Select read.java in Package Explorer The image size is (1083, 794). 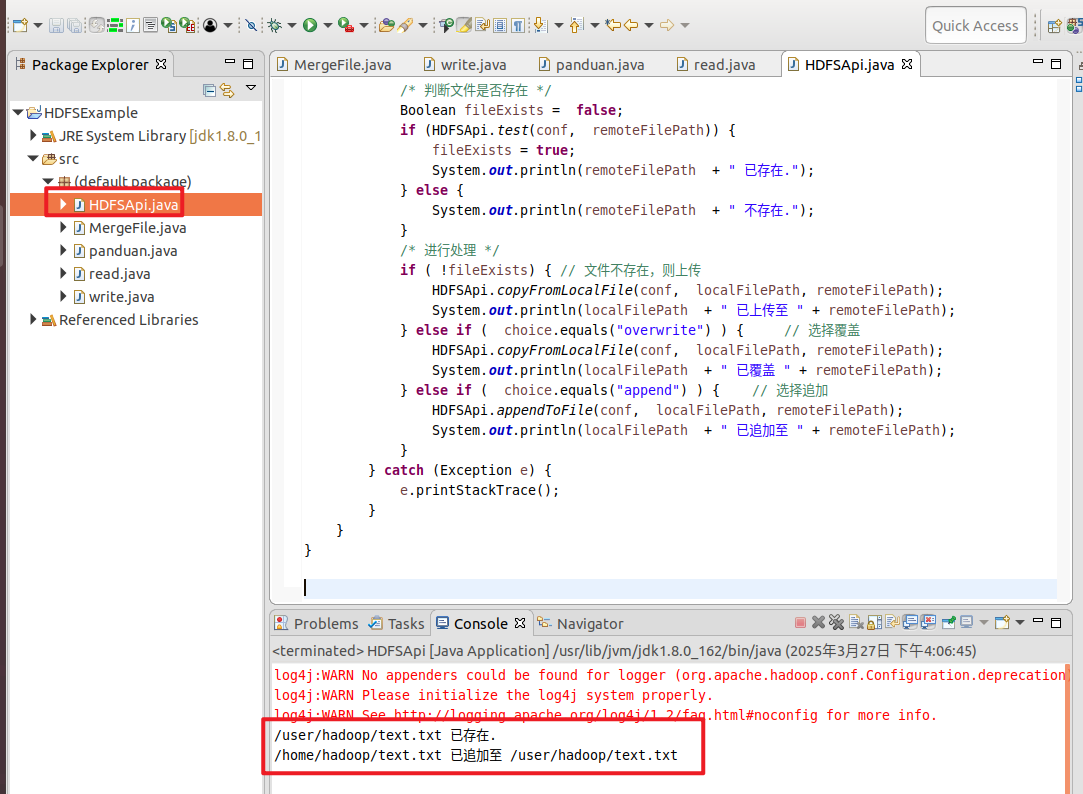coord(119,274)
